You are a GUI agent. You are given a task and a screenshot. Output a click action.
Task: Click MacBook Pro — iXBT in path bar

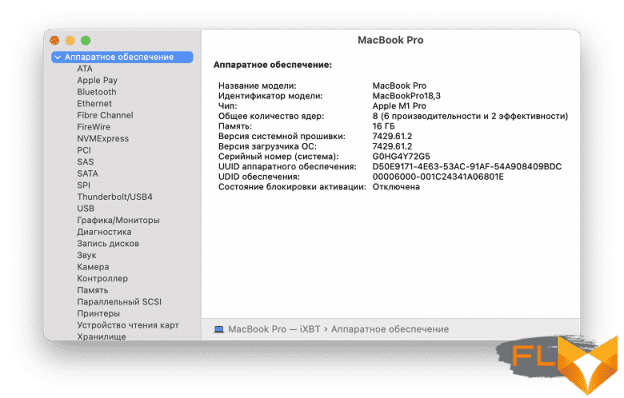[274, 330]
